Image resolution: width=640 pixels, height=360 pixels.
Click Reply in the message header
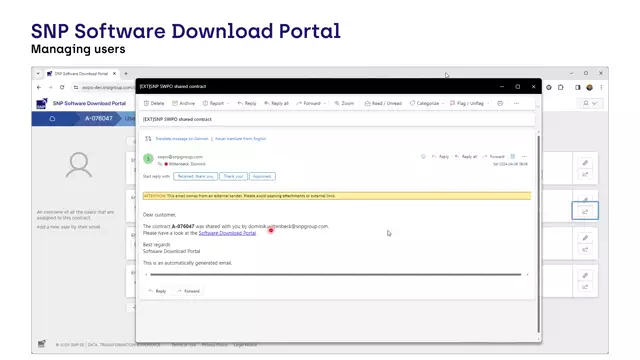pos(440,156)
